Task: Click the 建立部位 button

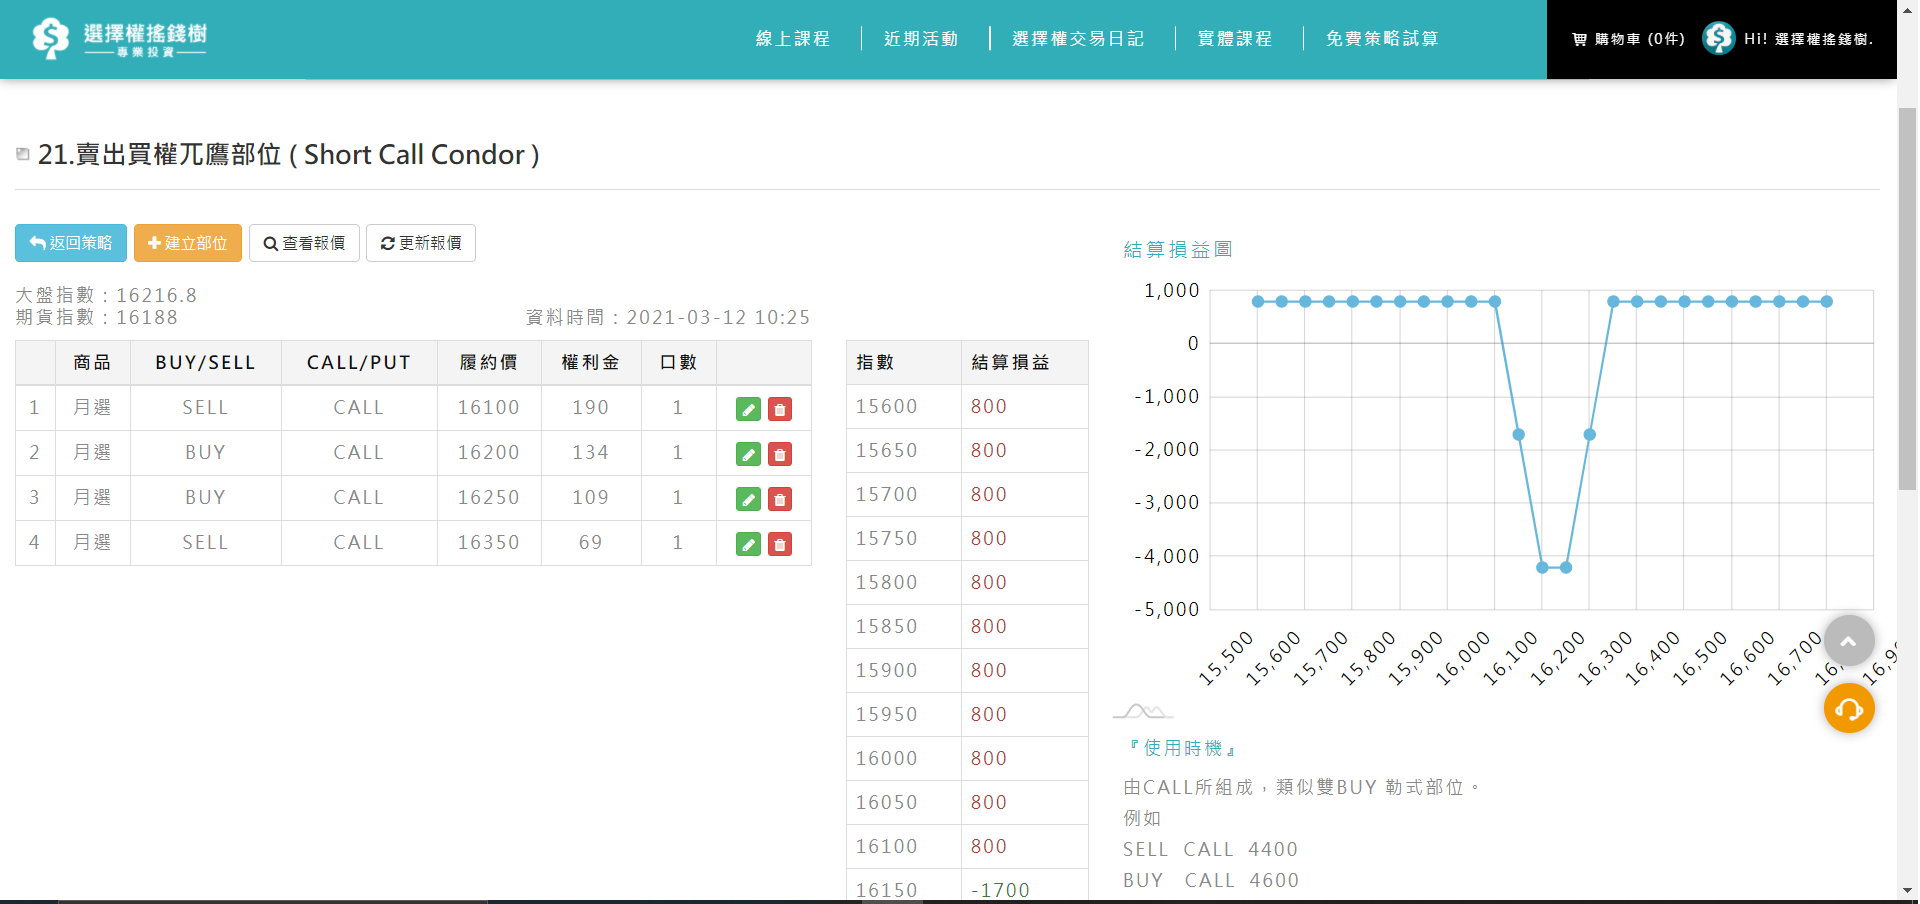Action: (188, 243)
